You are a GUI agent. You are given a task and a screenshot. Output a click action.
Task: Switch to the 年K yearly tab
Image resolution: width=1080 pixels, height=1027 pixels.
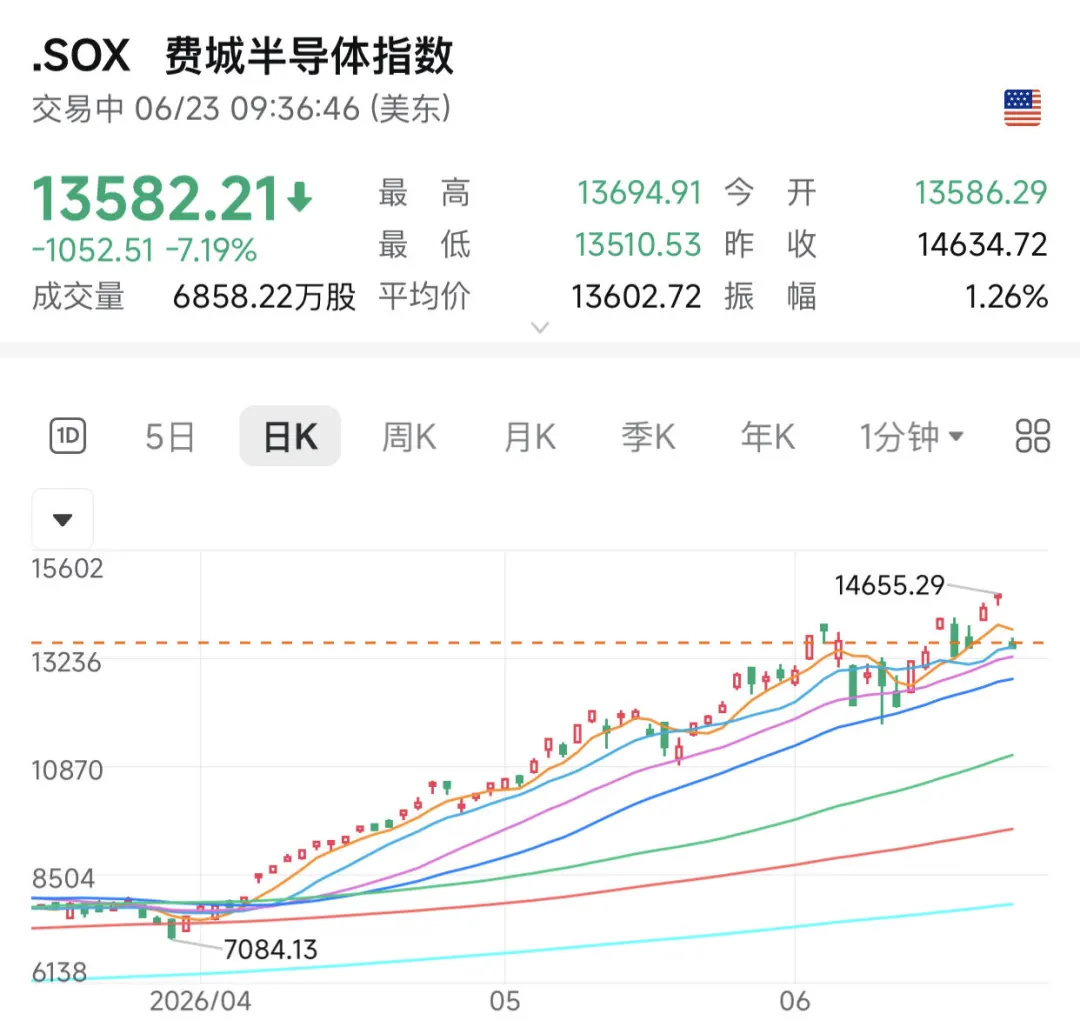tap(768, 437)
